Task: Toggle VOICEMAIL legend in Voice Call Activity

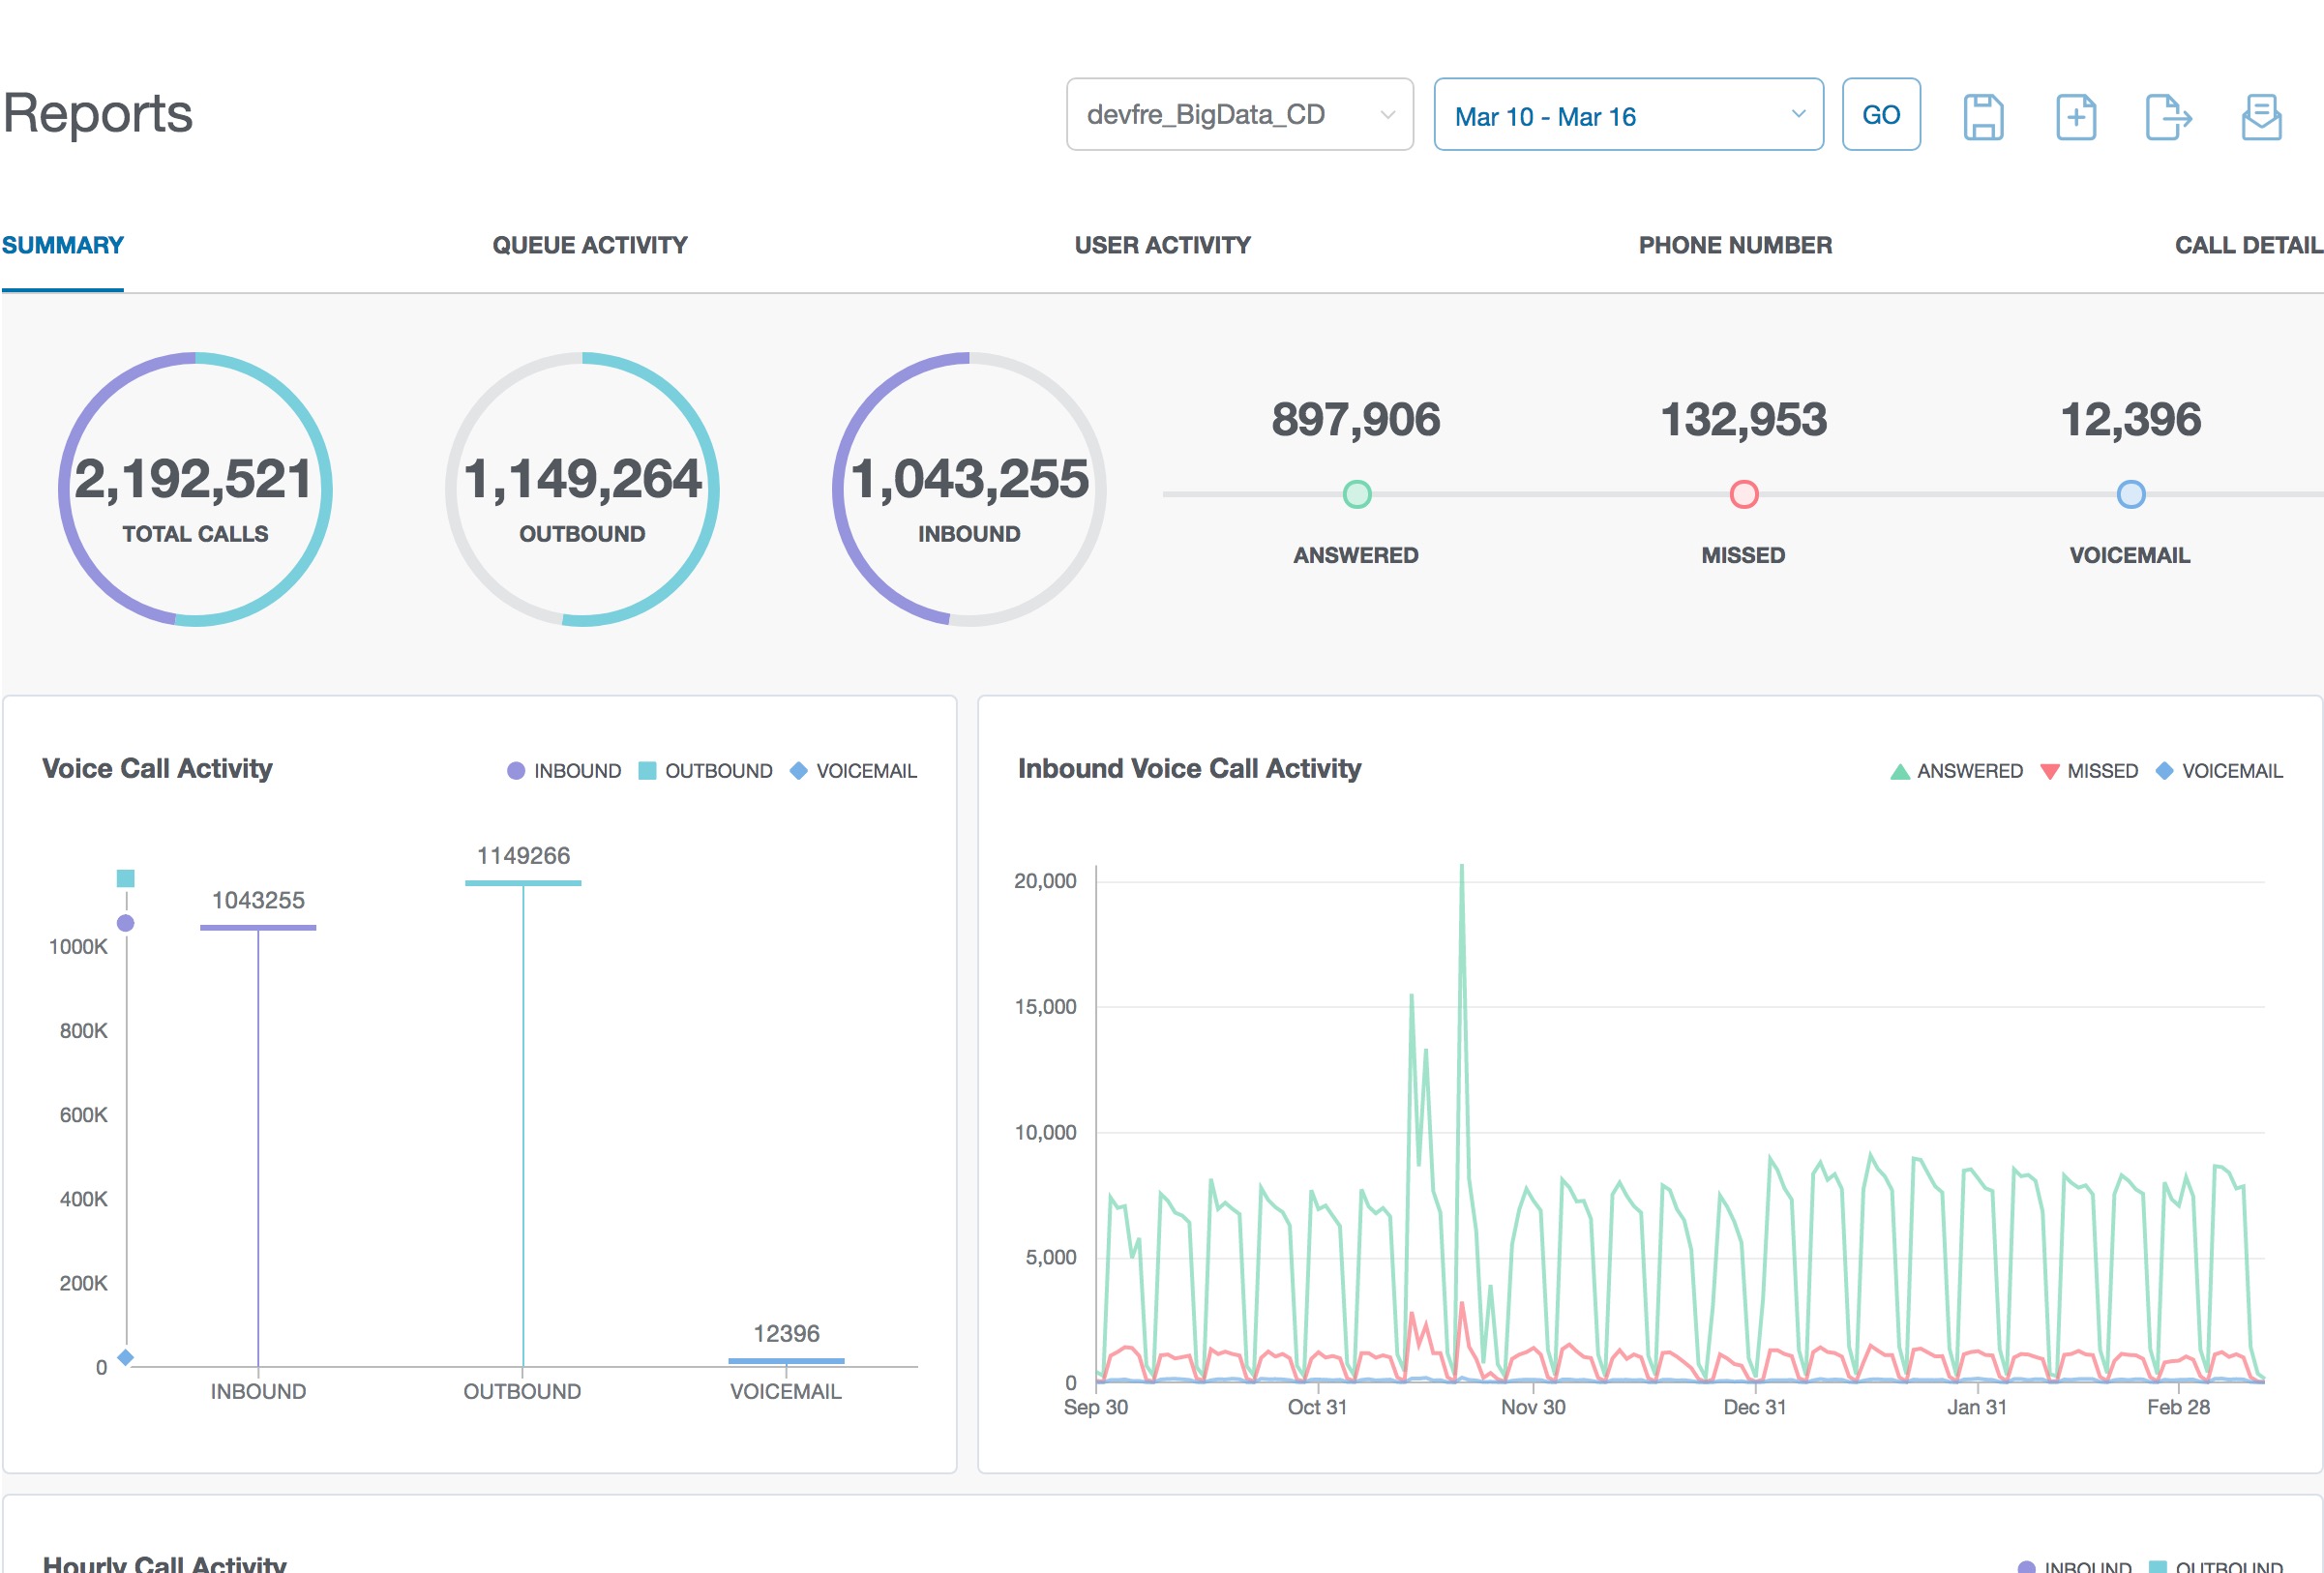Action: 853,771
